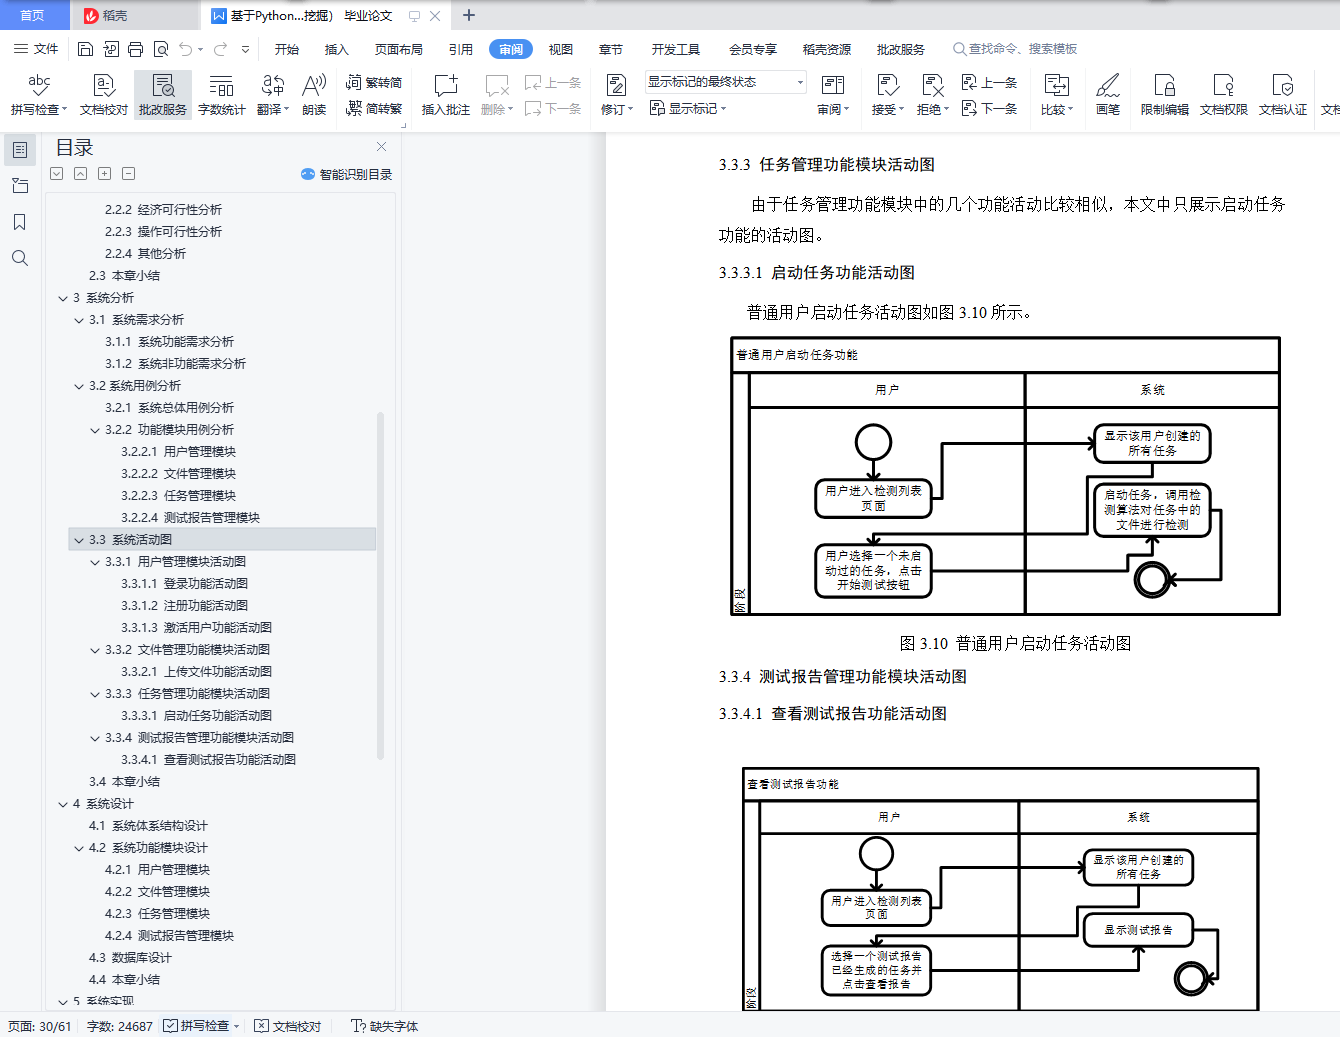Open the 拒绝 changes dropdown
This screenshot has width=1340, height=1037.
[x=933, y=95]
